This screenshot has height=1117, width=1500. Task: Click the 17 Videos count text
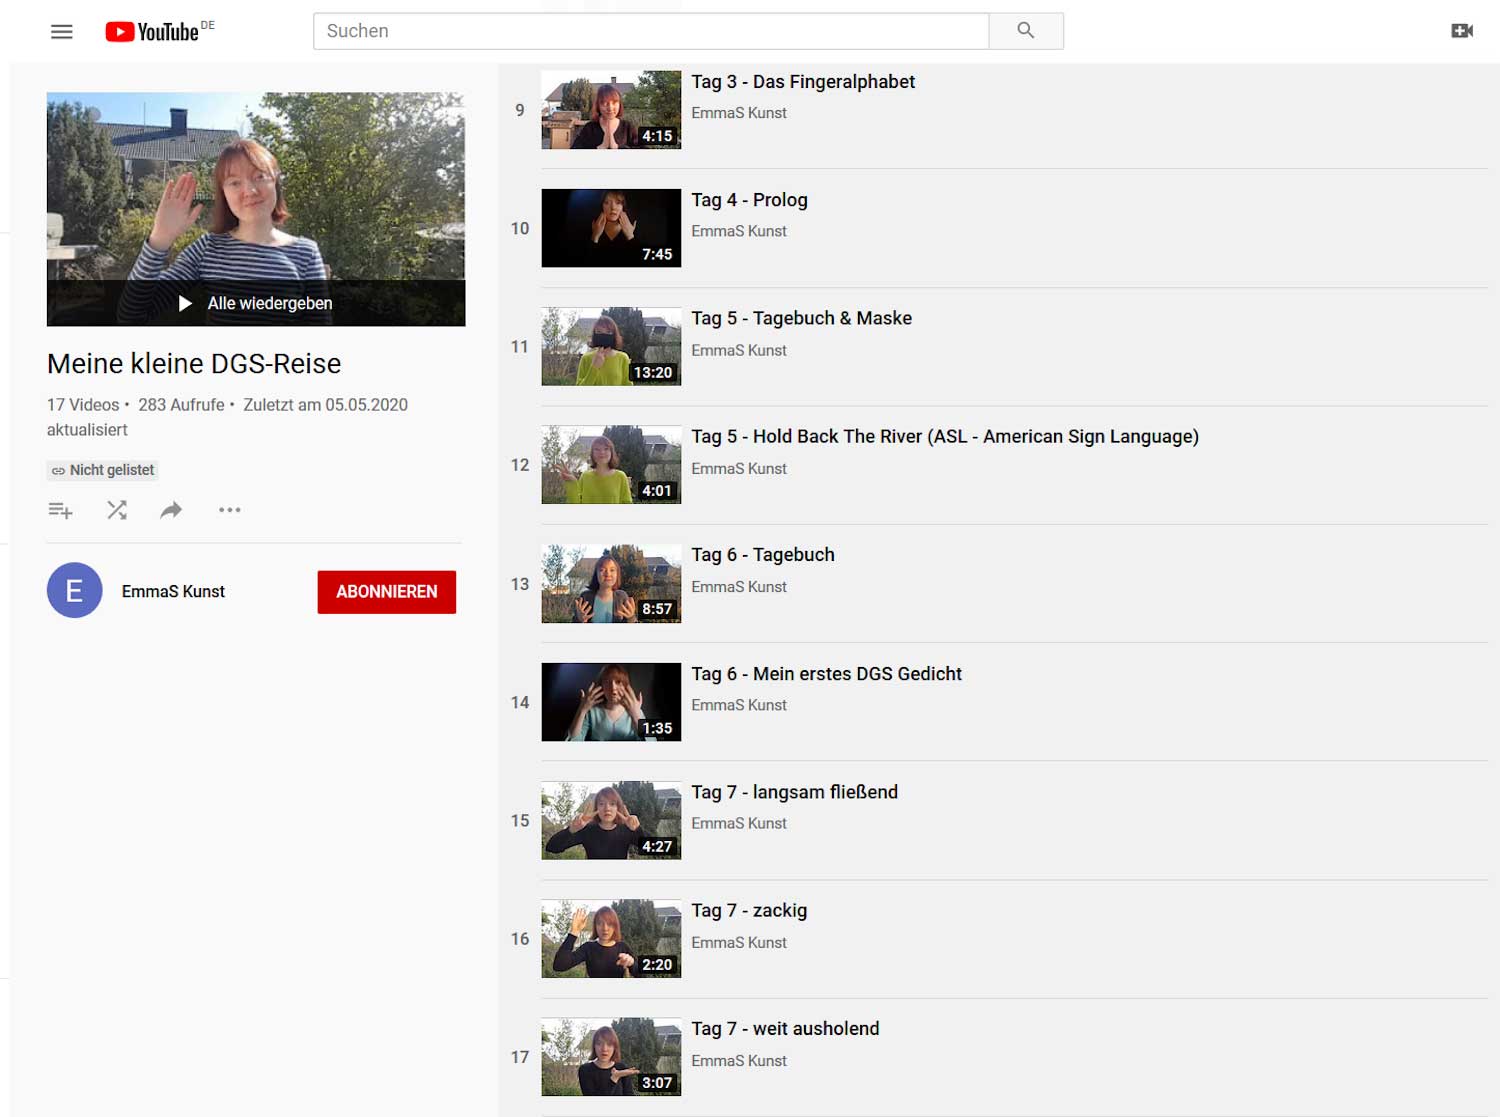click(83, 405)
